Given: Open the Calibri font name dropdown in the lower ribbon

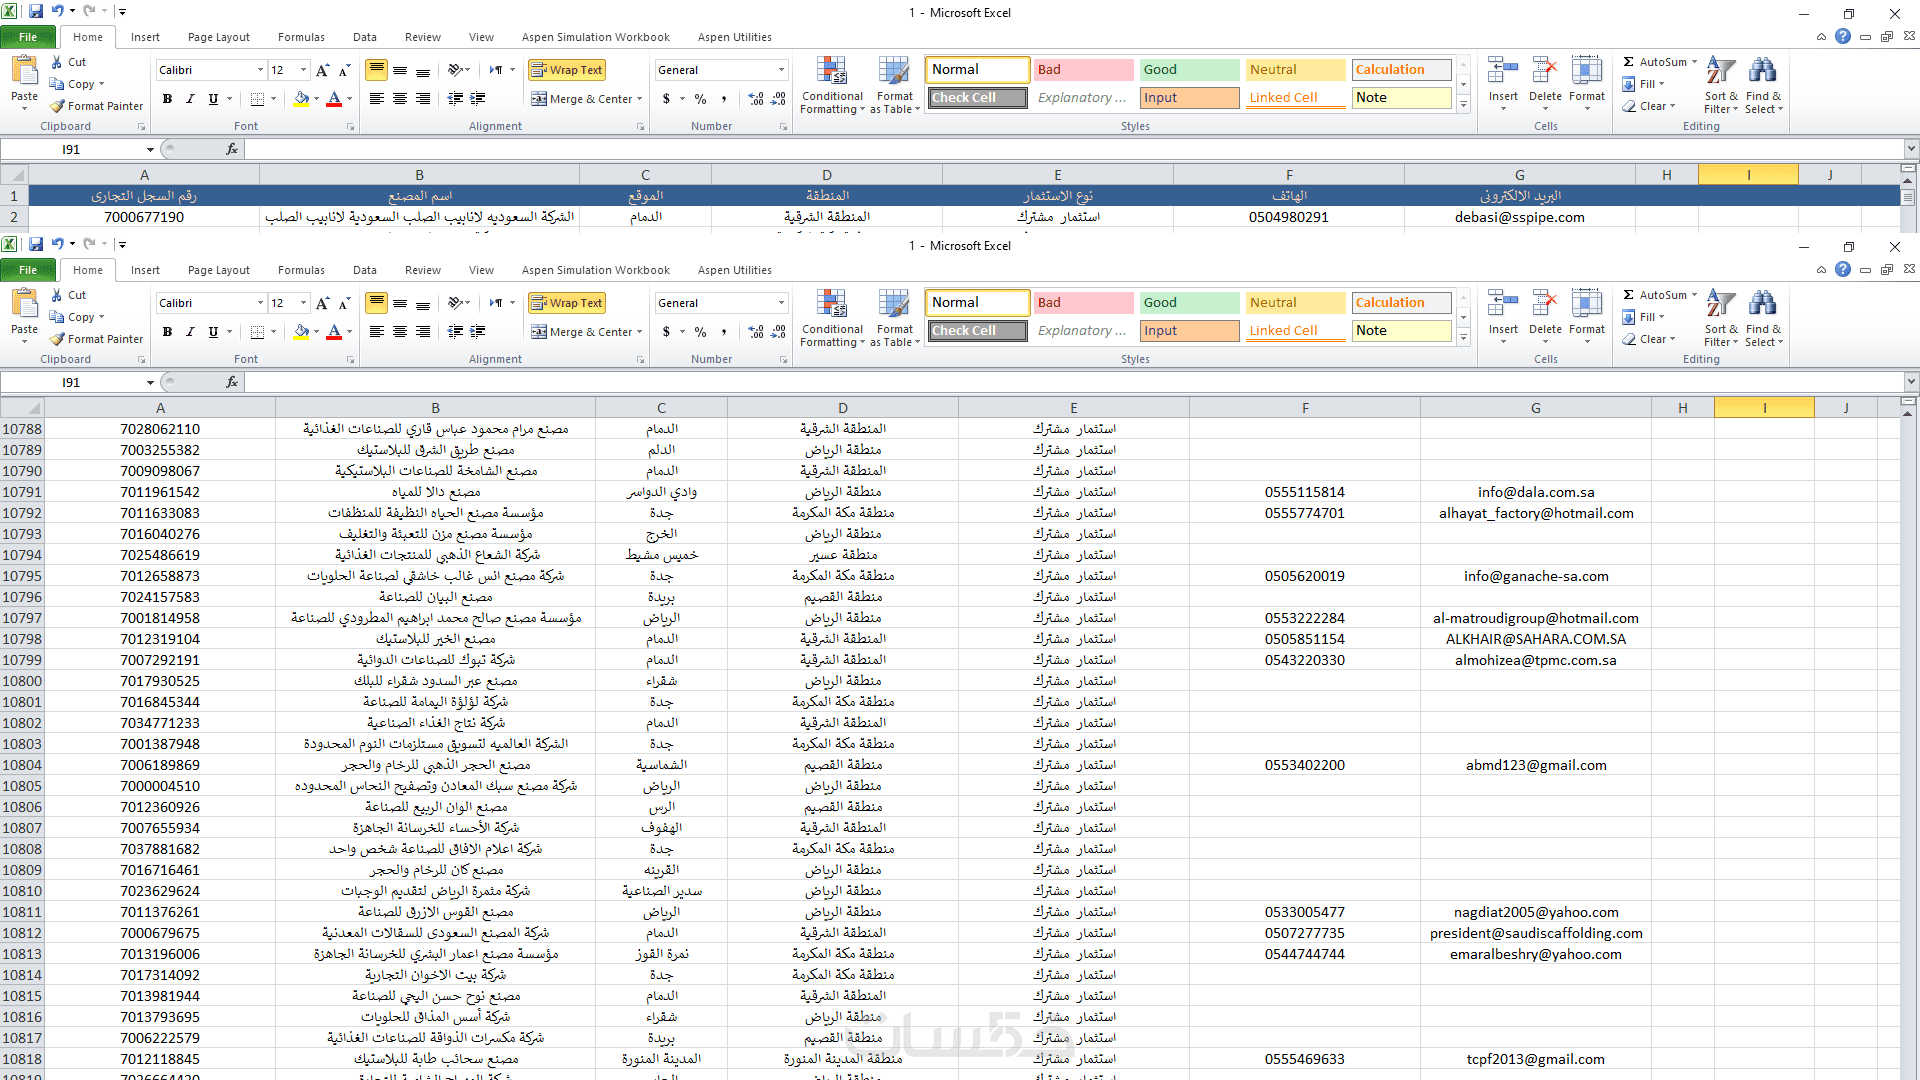Looking at the screenshot, I should tap(260, 303).
